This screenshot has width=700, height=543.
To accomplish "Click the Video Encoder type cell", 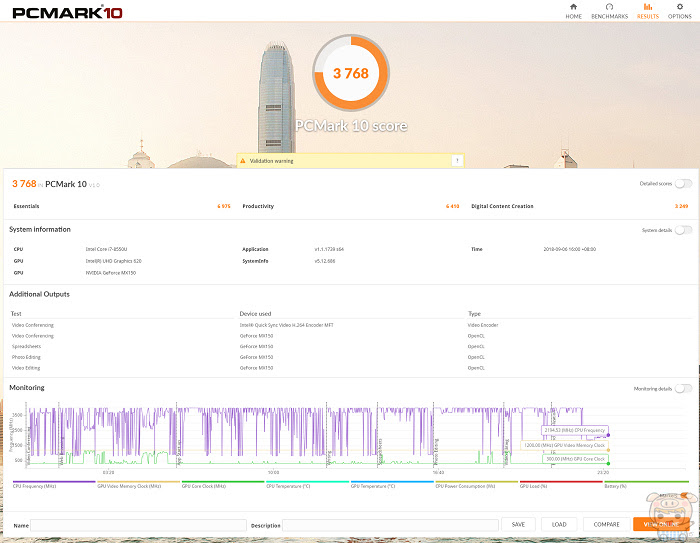I will point(483,325).
